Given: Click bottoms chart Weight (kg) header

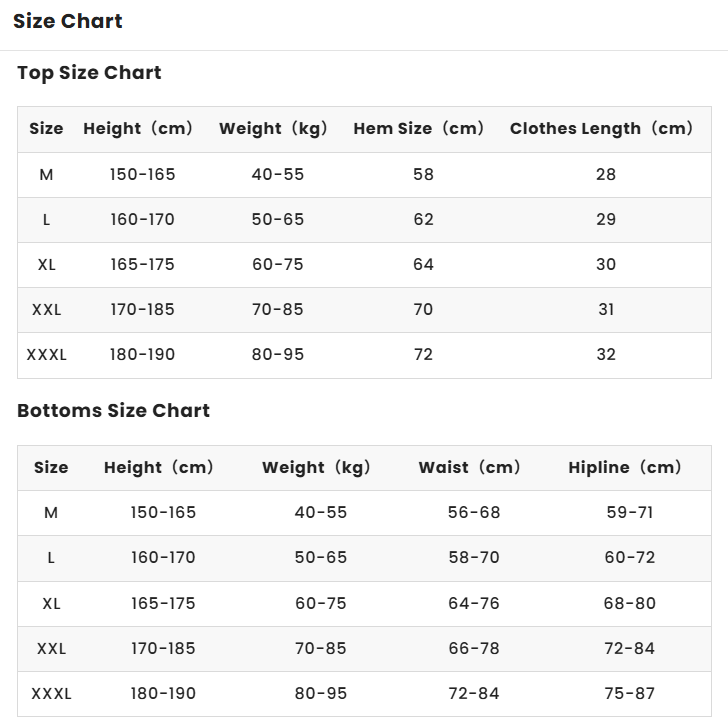Looking at the screenshot, I should [x=316, y=467].
